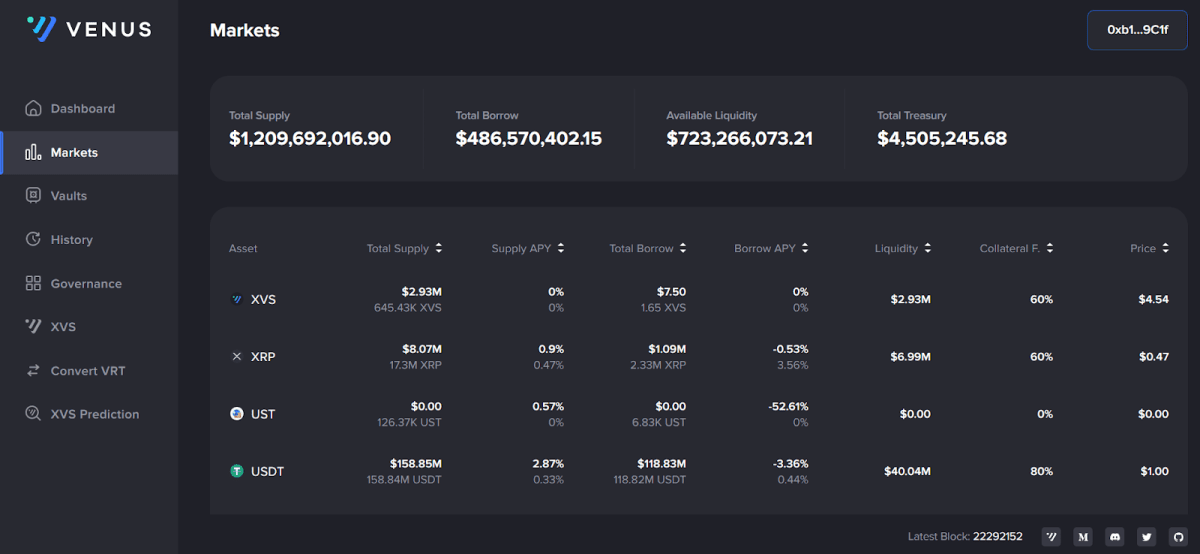The height and width of the screenshot is (554, 1200).
Task: Click the XVS sidebar icon
Action: 33,326
